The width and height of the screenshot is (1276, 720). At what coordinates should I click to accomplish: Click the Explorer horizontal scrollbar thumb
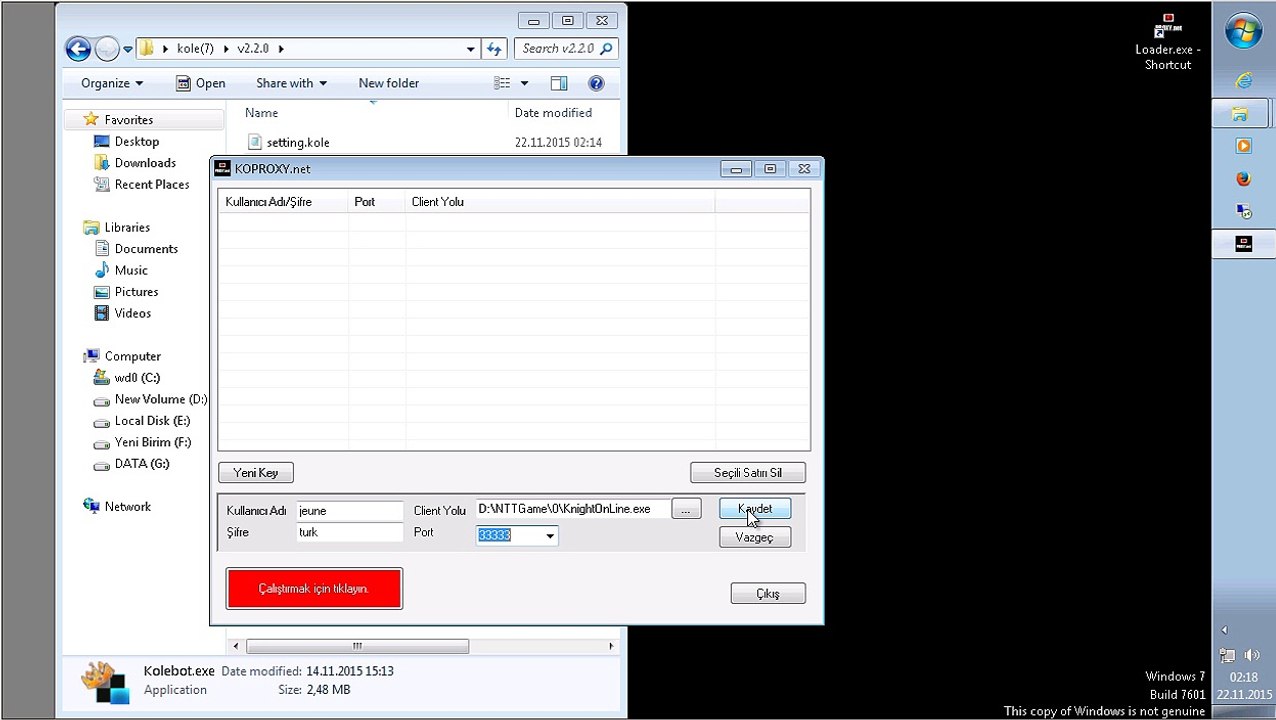[x=357, y=646]
